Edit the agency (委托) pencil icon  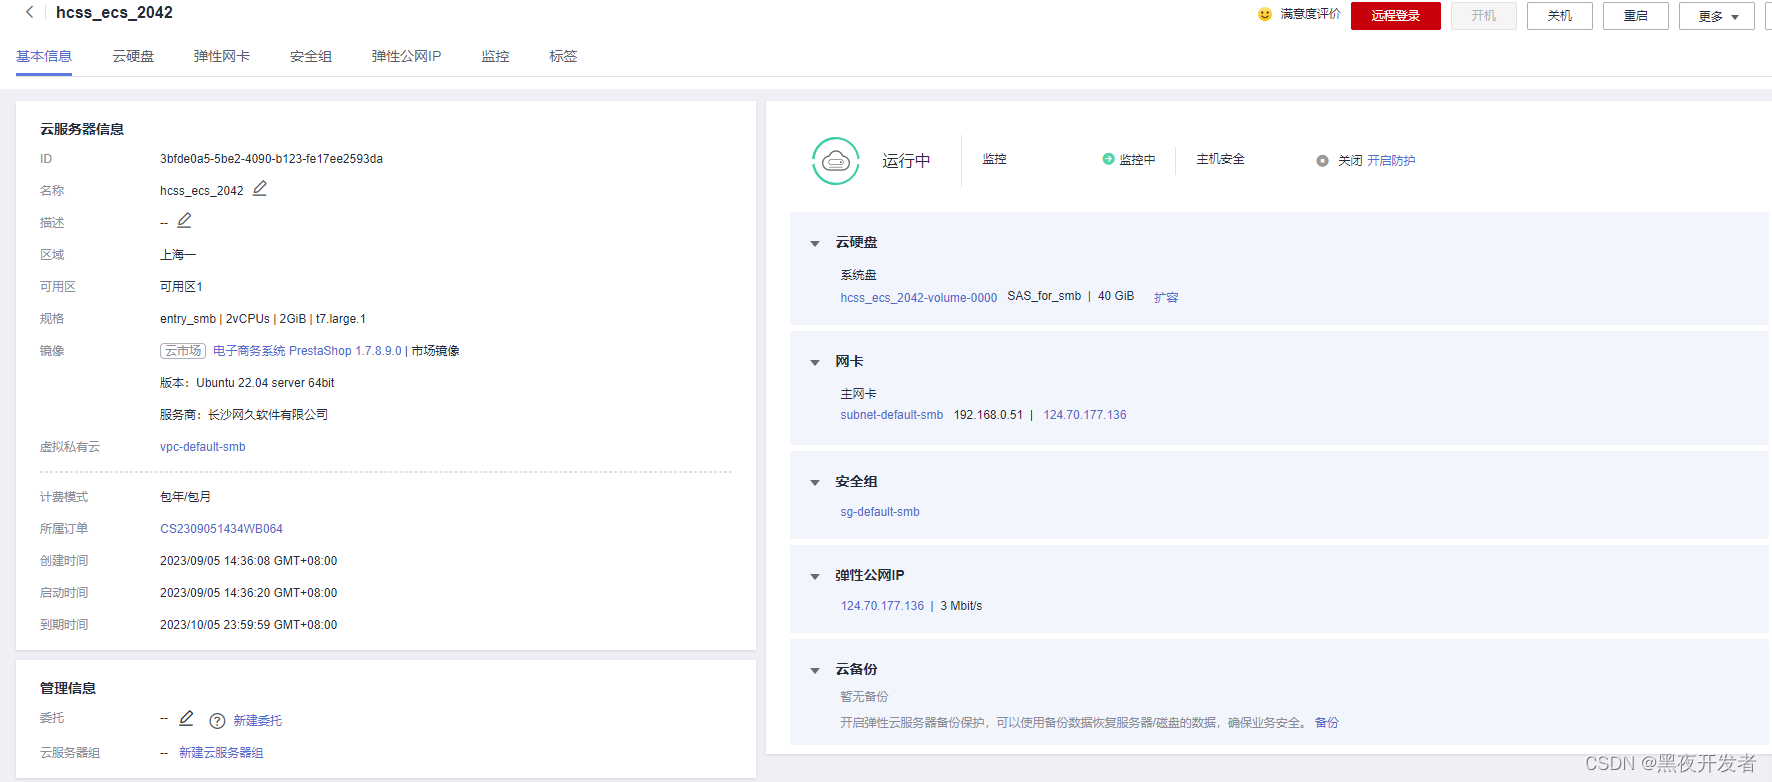tap(186, 718)
